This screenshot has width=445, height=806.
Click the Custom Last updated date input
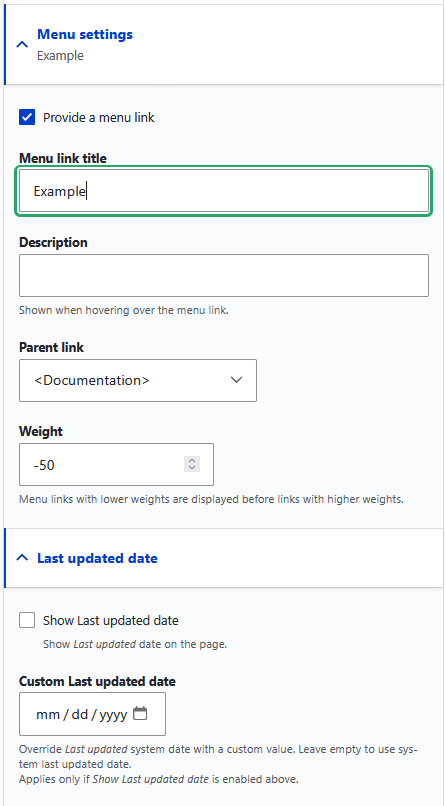click(92, 714)
